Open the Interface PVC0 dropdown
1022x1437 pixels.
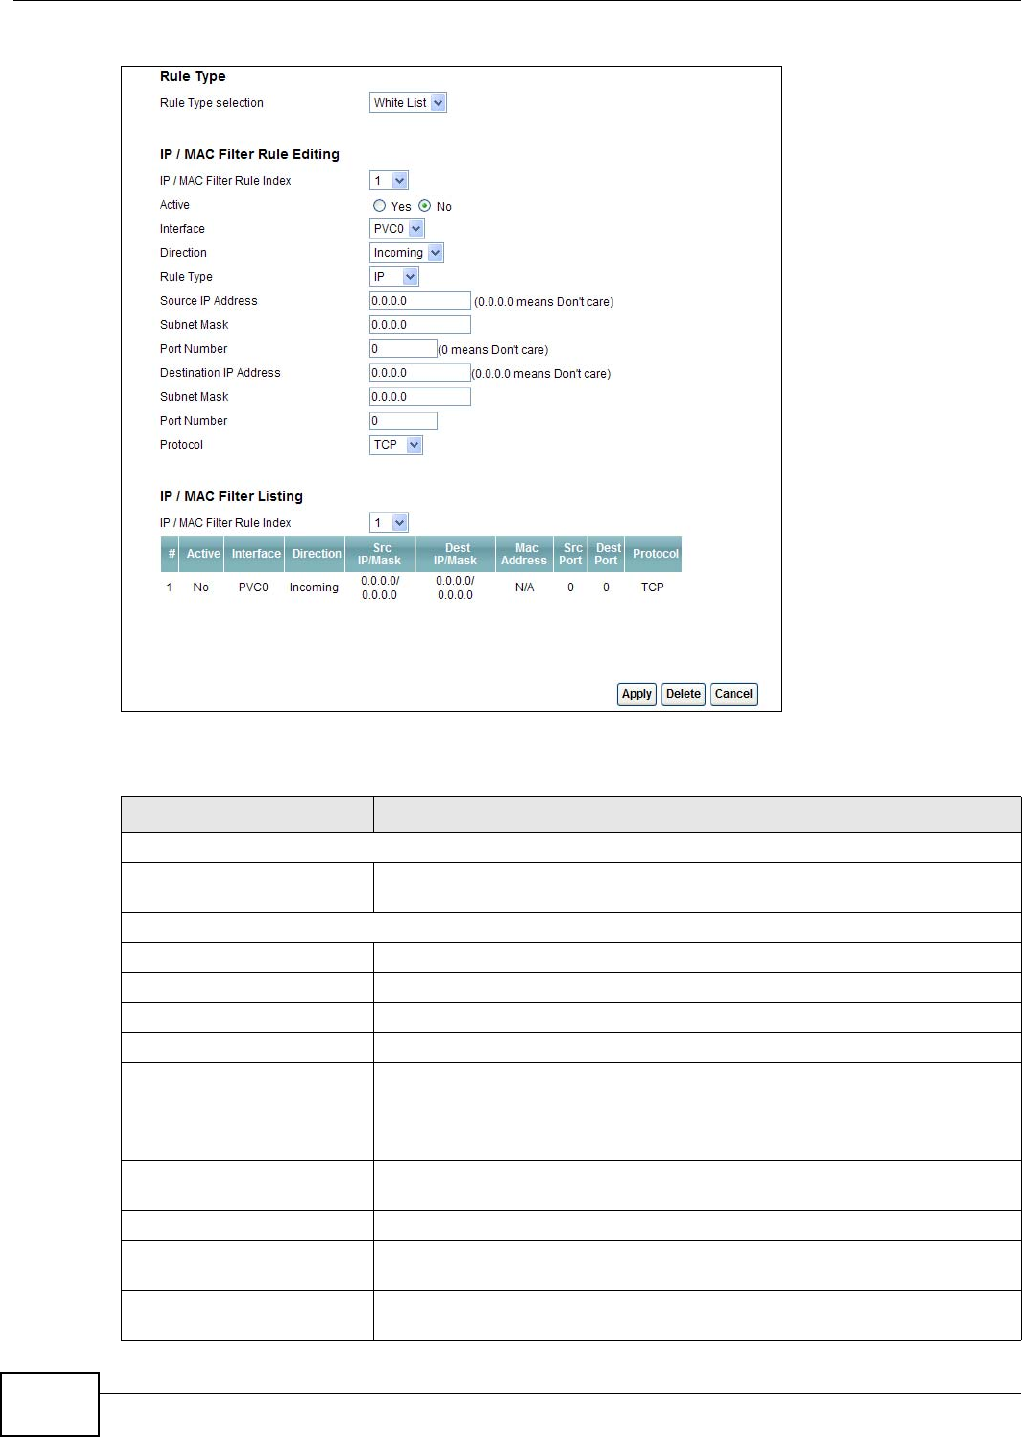pyautogui.click(x=397, y=229)
